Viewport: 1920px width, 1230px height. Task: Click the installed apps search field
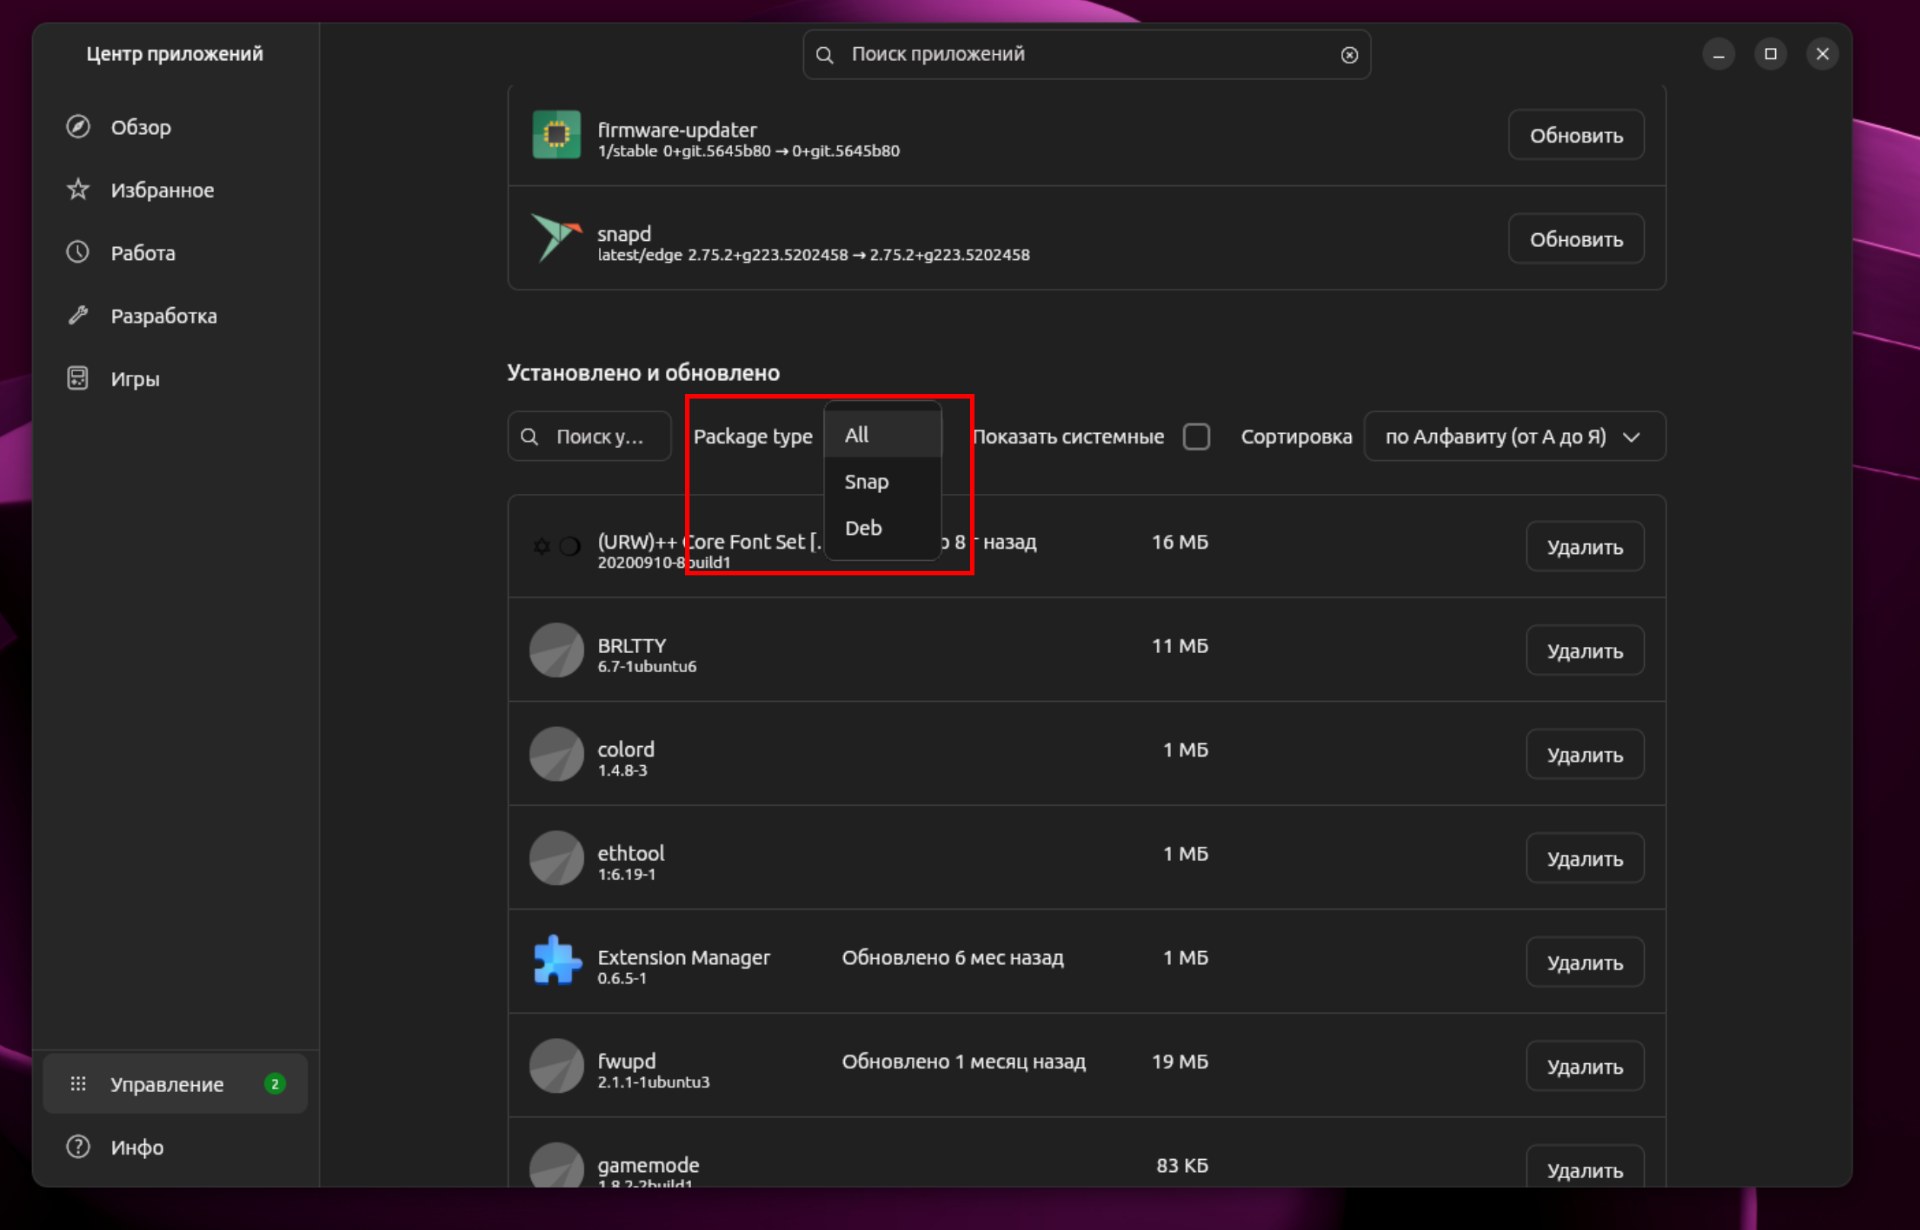(598, 437)
